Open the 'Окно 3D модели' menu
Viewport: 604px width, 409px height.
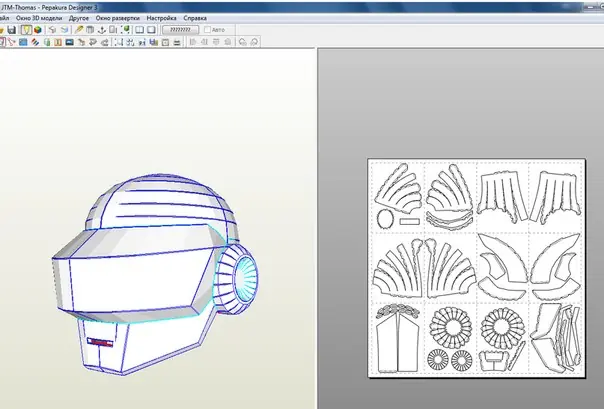coord(39,18)
